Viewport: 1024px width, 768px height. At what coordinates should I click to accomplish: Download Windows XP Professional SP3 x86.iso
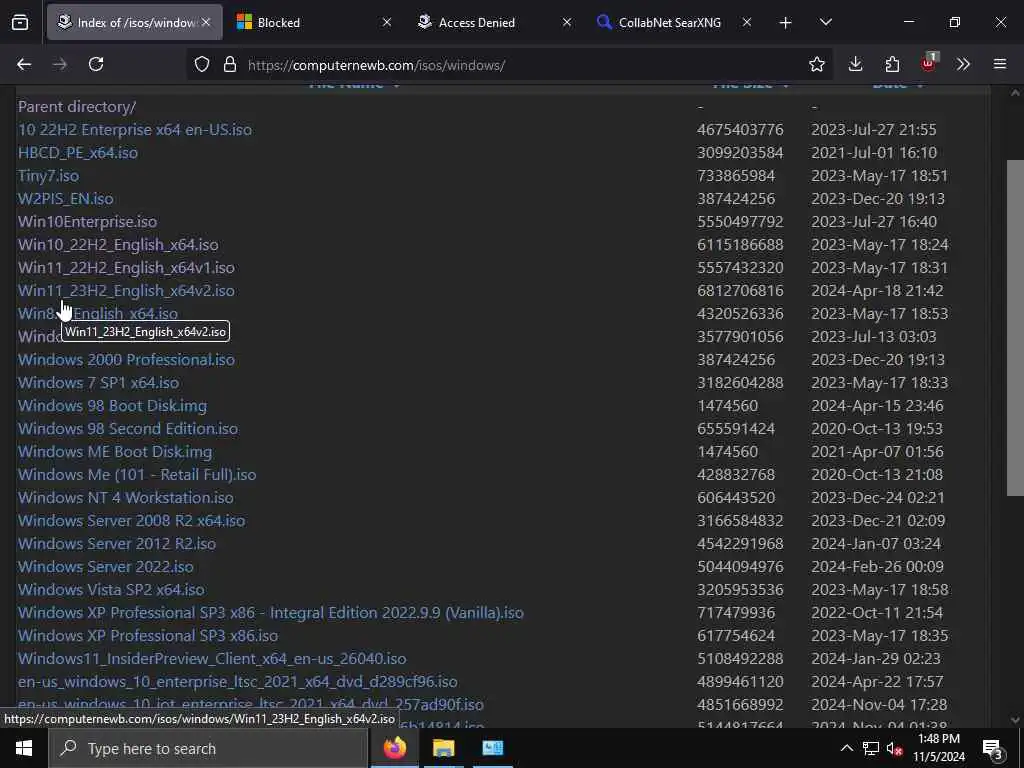tap(148, 635)
